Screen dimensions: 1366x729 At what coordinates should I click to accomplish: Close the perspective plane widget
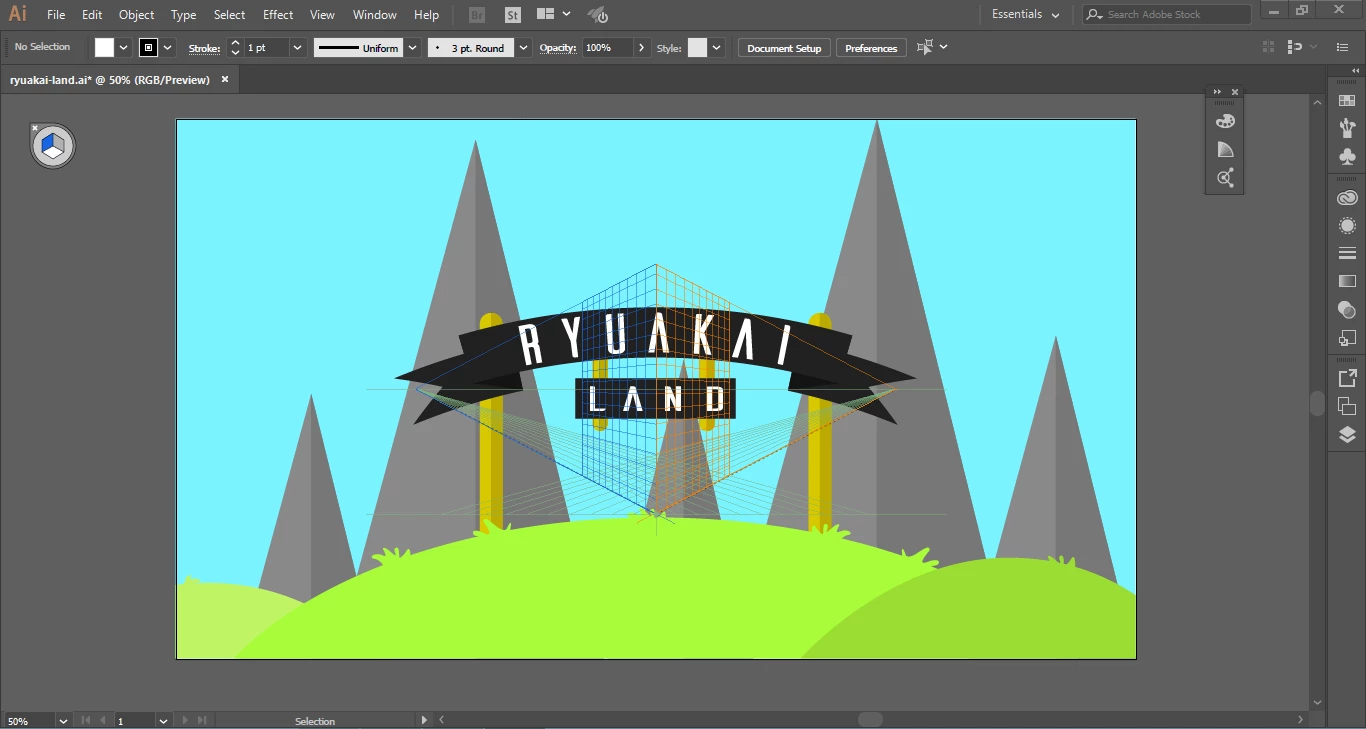point(35,128)
